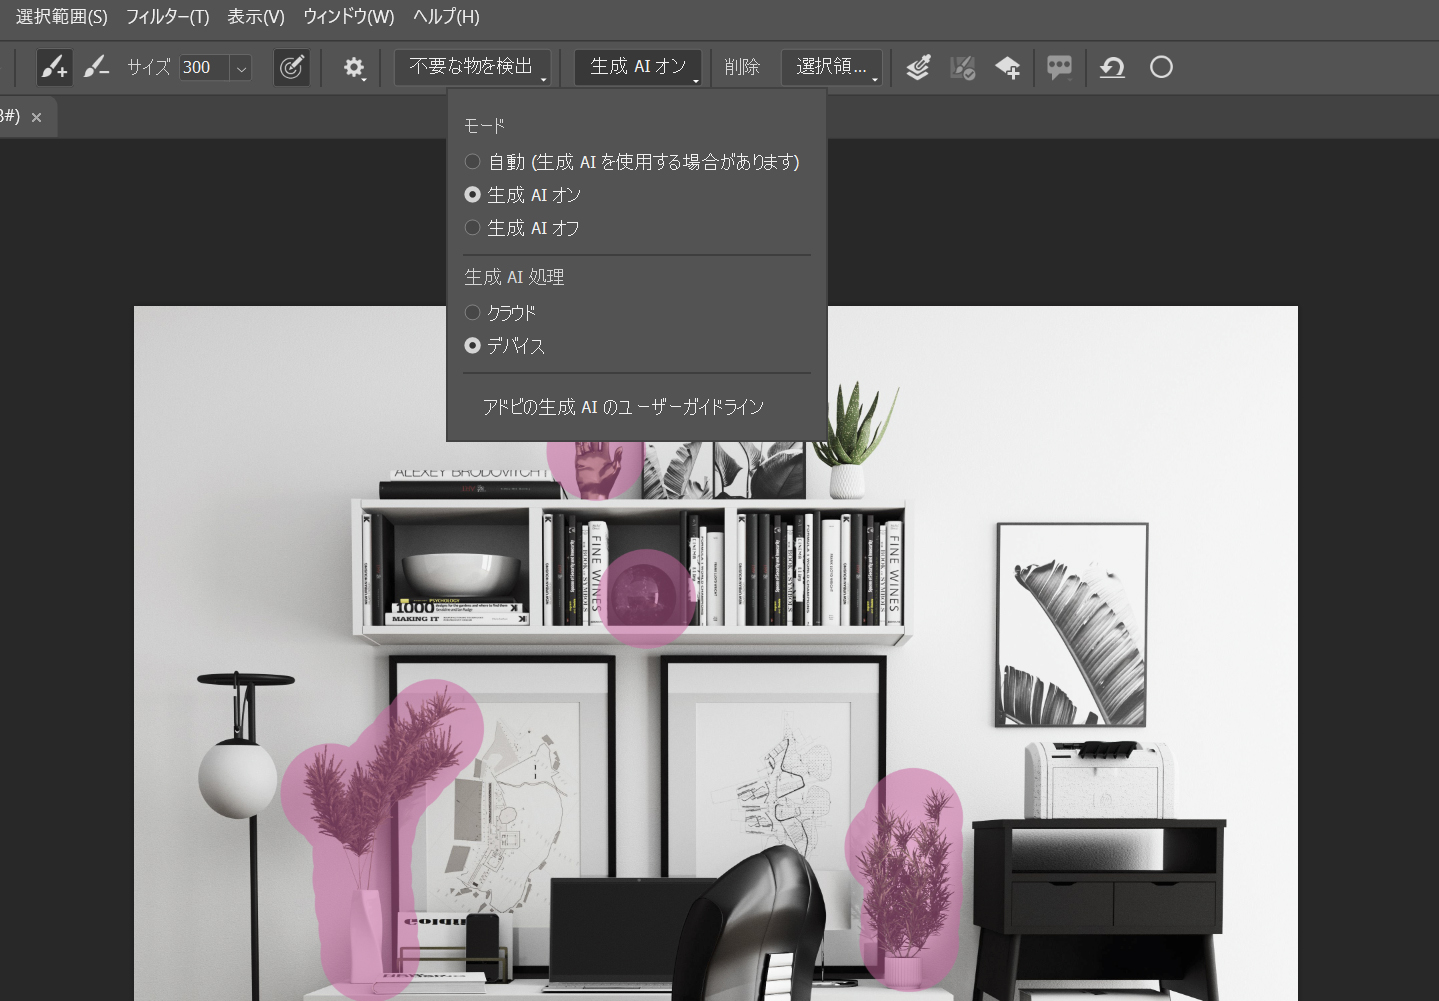The width and height of the screenshot is (1439, 1001).
Task: Open the 選択領… dropdown
Action: [x=832, y=67]
